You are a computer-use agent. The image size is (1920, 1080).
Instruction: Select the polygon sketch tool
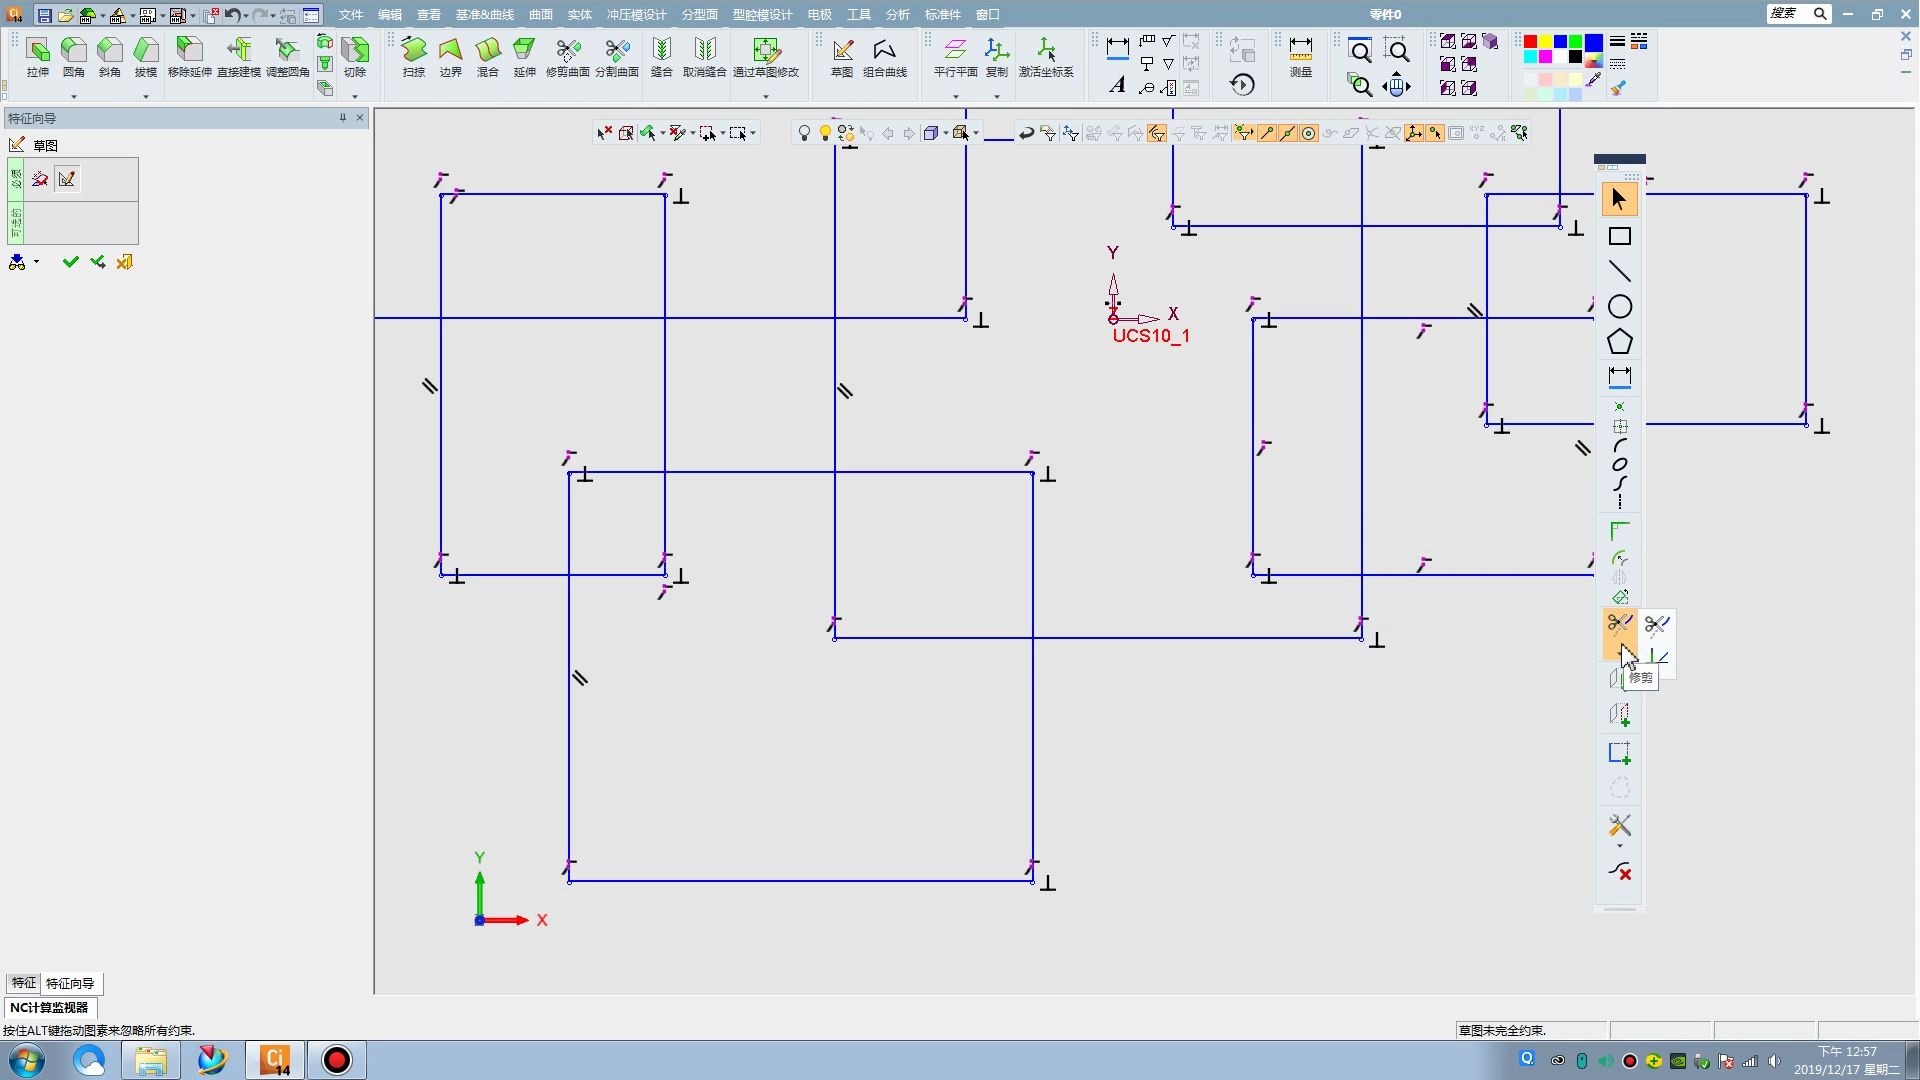click(x=1619, y=342)
